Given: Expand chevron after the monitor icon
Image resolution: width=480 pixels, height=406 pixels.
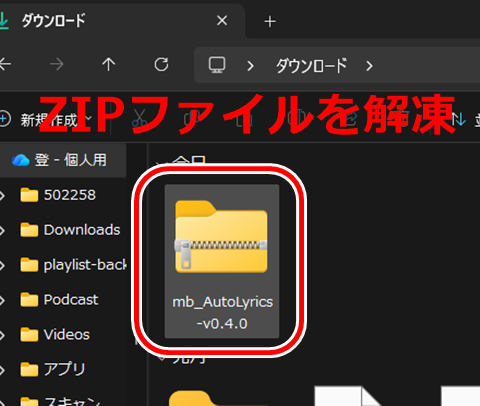Looking at the screenshot, I should click(250, 66).
